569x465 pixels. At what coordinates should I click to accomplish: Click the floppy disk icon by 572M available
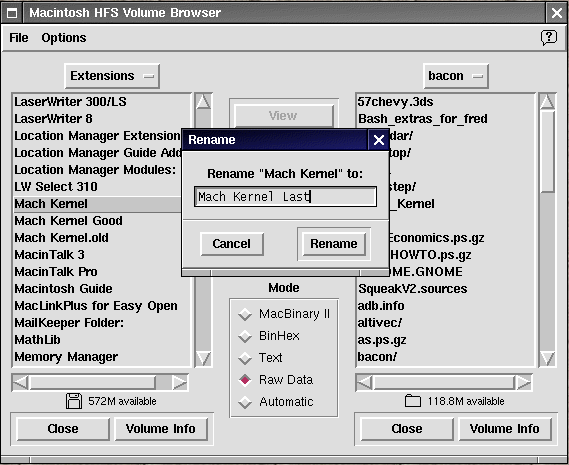coord(74,401)
